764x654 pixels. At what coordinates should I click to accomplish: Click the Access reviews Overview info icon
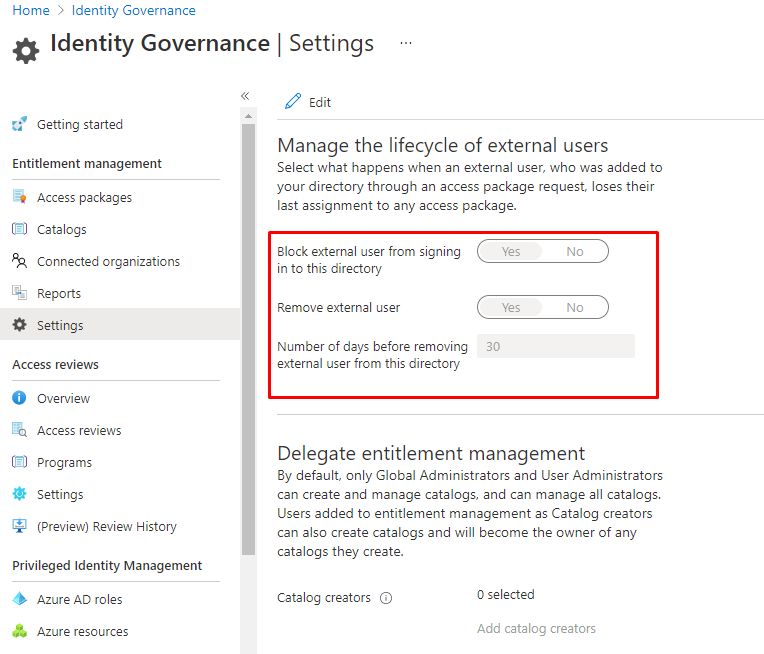coord(19,399)
